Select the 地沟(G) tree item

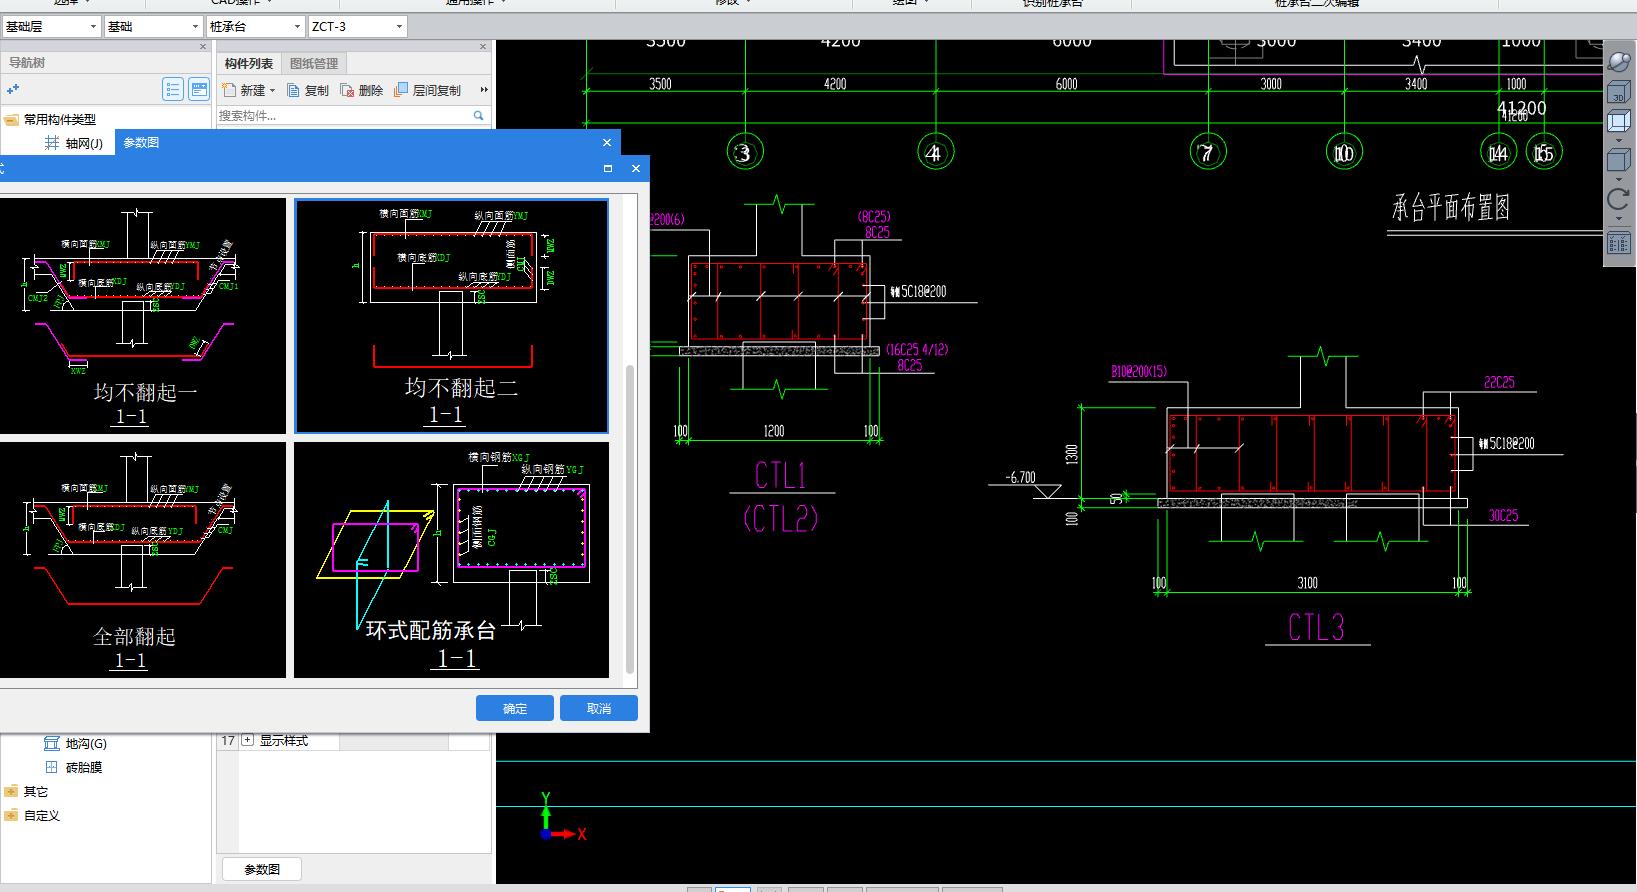point(86,743)
